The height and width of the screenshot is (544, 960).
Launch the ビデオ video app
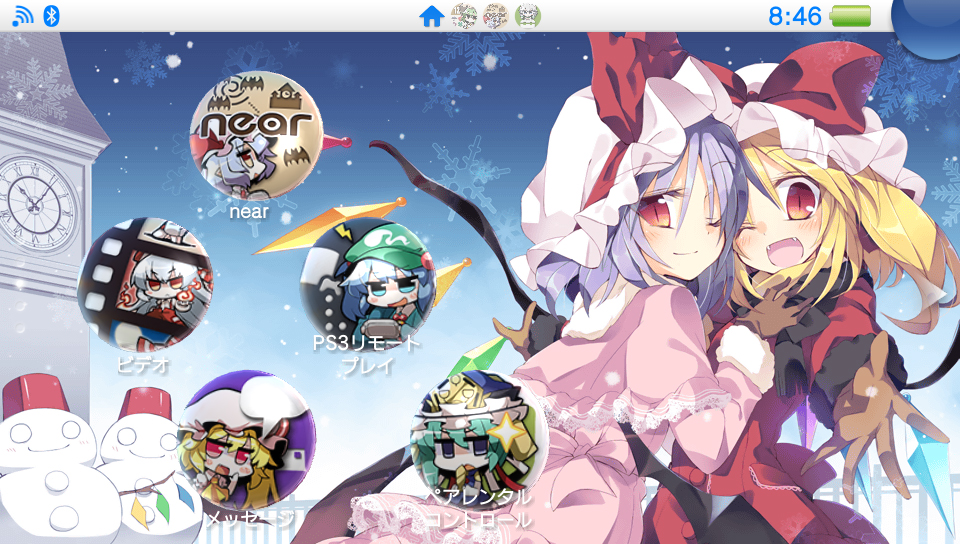[x=146, y=285]
